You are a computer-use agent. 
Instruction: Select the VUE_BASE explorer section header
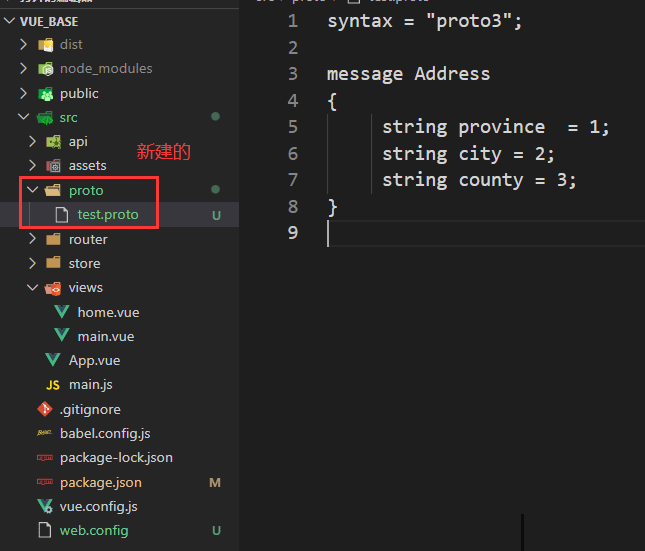click(x=119, y=21)
